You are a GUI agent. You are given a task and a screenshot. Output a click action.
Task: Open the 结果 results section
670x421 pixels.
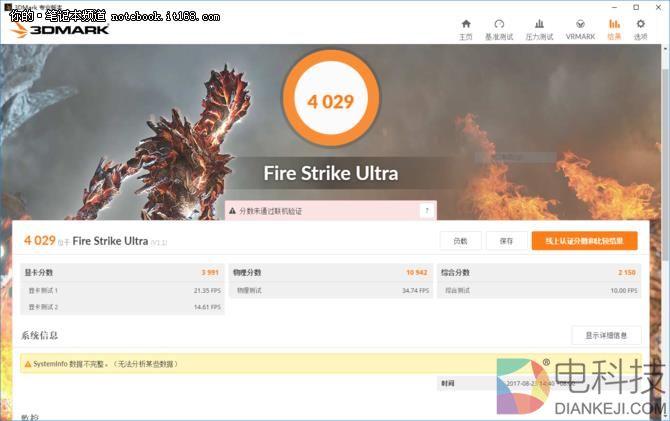[x=614, y=29]
